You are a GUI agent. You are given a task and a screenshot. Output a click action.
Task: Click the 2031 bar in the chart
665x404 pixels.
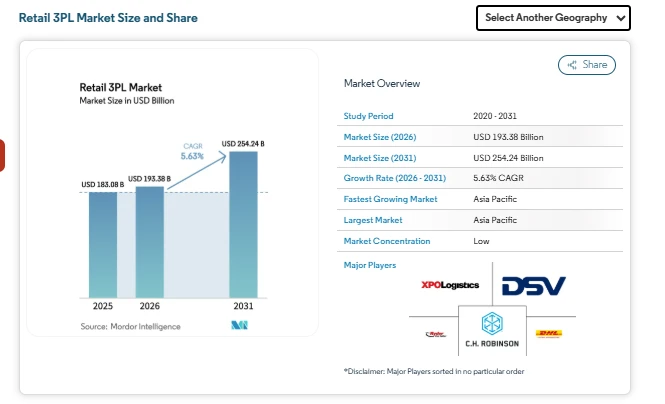(x=243, y=224)
